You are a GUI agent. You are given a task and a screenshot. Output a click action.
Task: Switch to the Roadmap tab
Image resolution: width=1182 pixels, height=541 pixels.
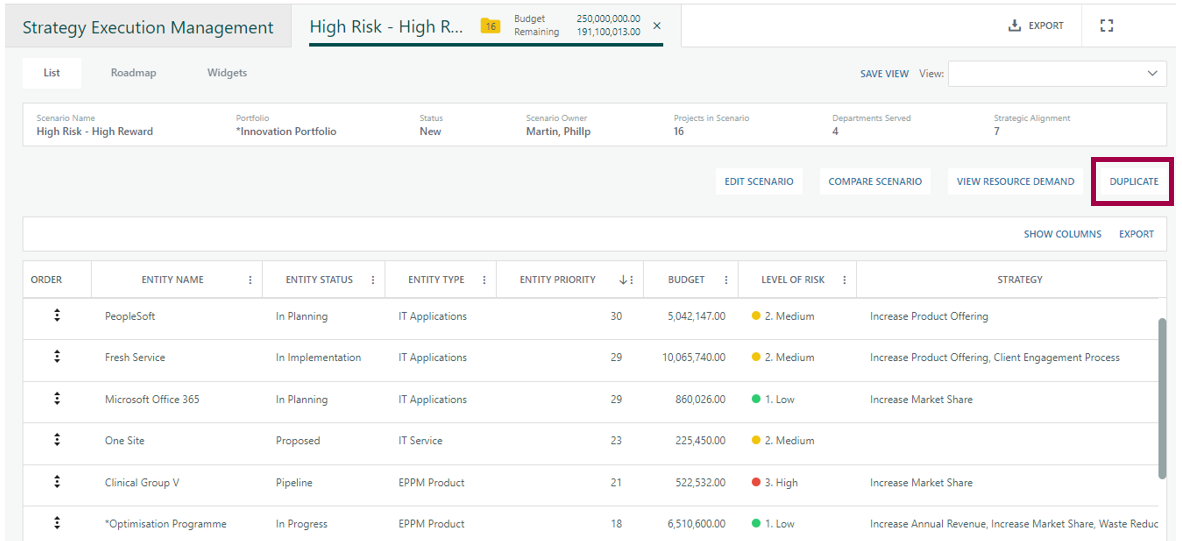tap(133, 73)
